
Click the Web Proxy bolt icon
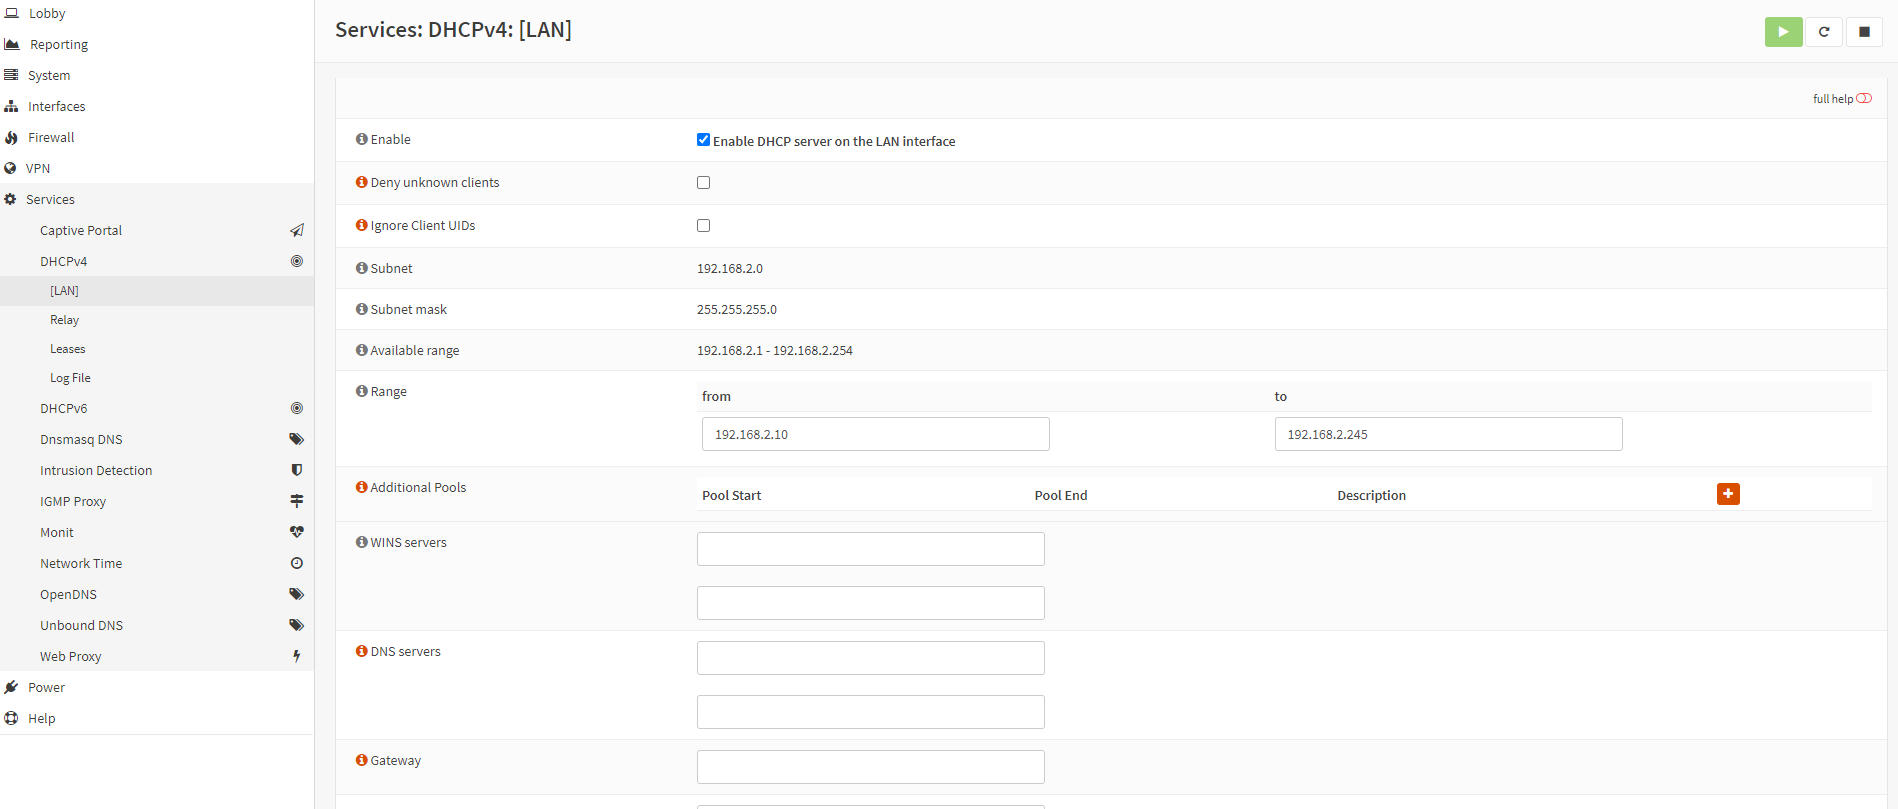pyautogui.click(x=297, y=656)
